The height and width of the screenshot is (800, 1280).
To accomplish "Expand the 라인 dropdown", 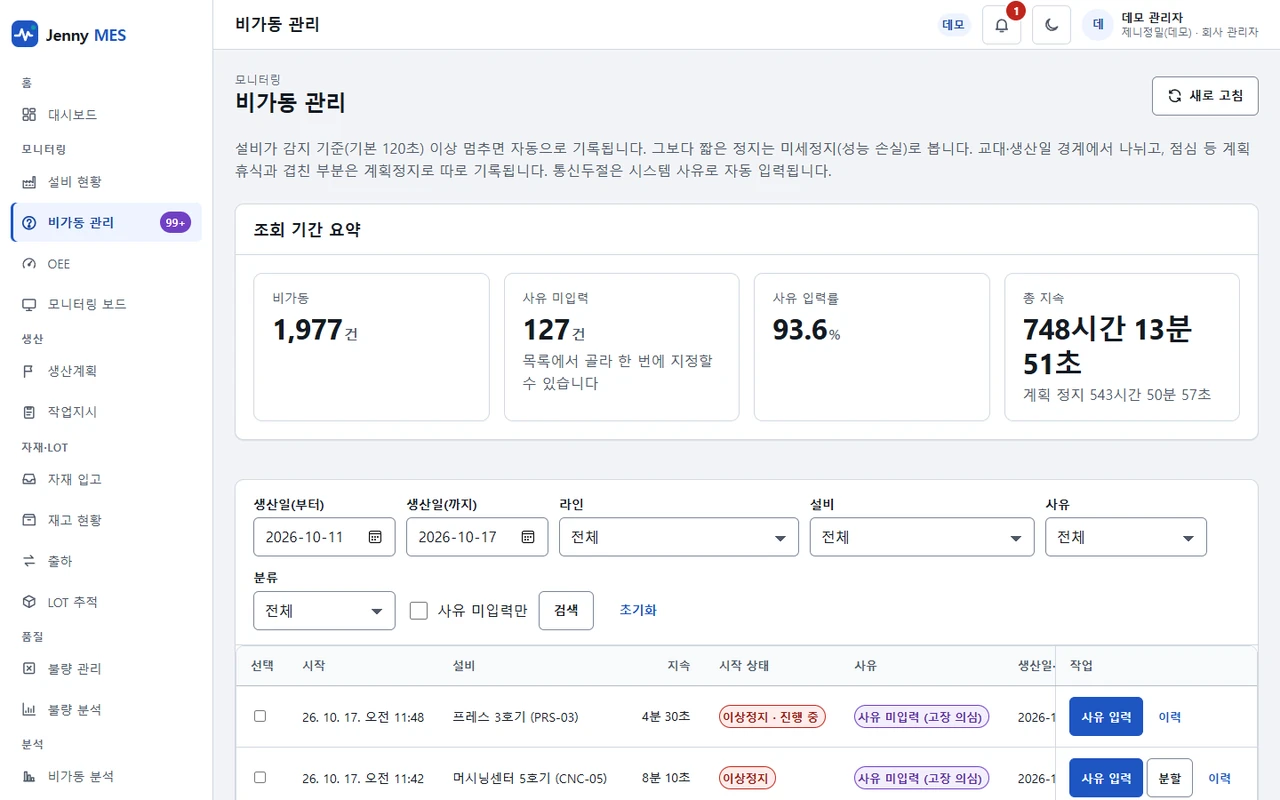I will point(679,537).
